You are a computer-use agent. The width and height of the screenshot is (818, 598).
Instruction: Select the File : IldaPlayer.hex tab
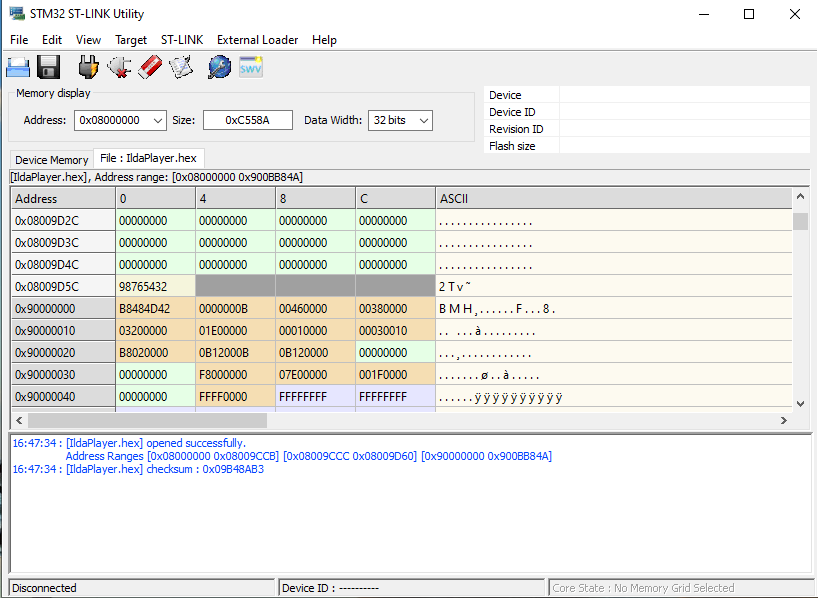(148, 158)
